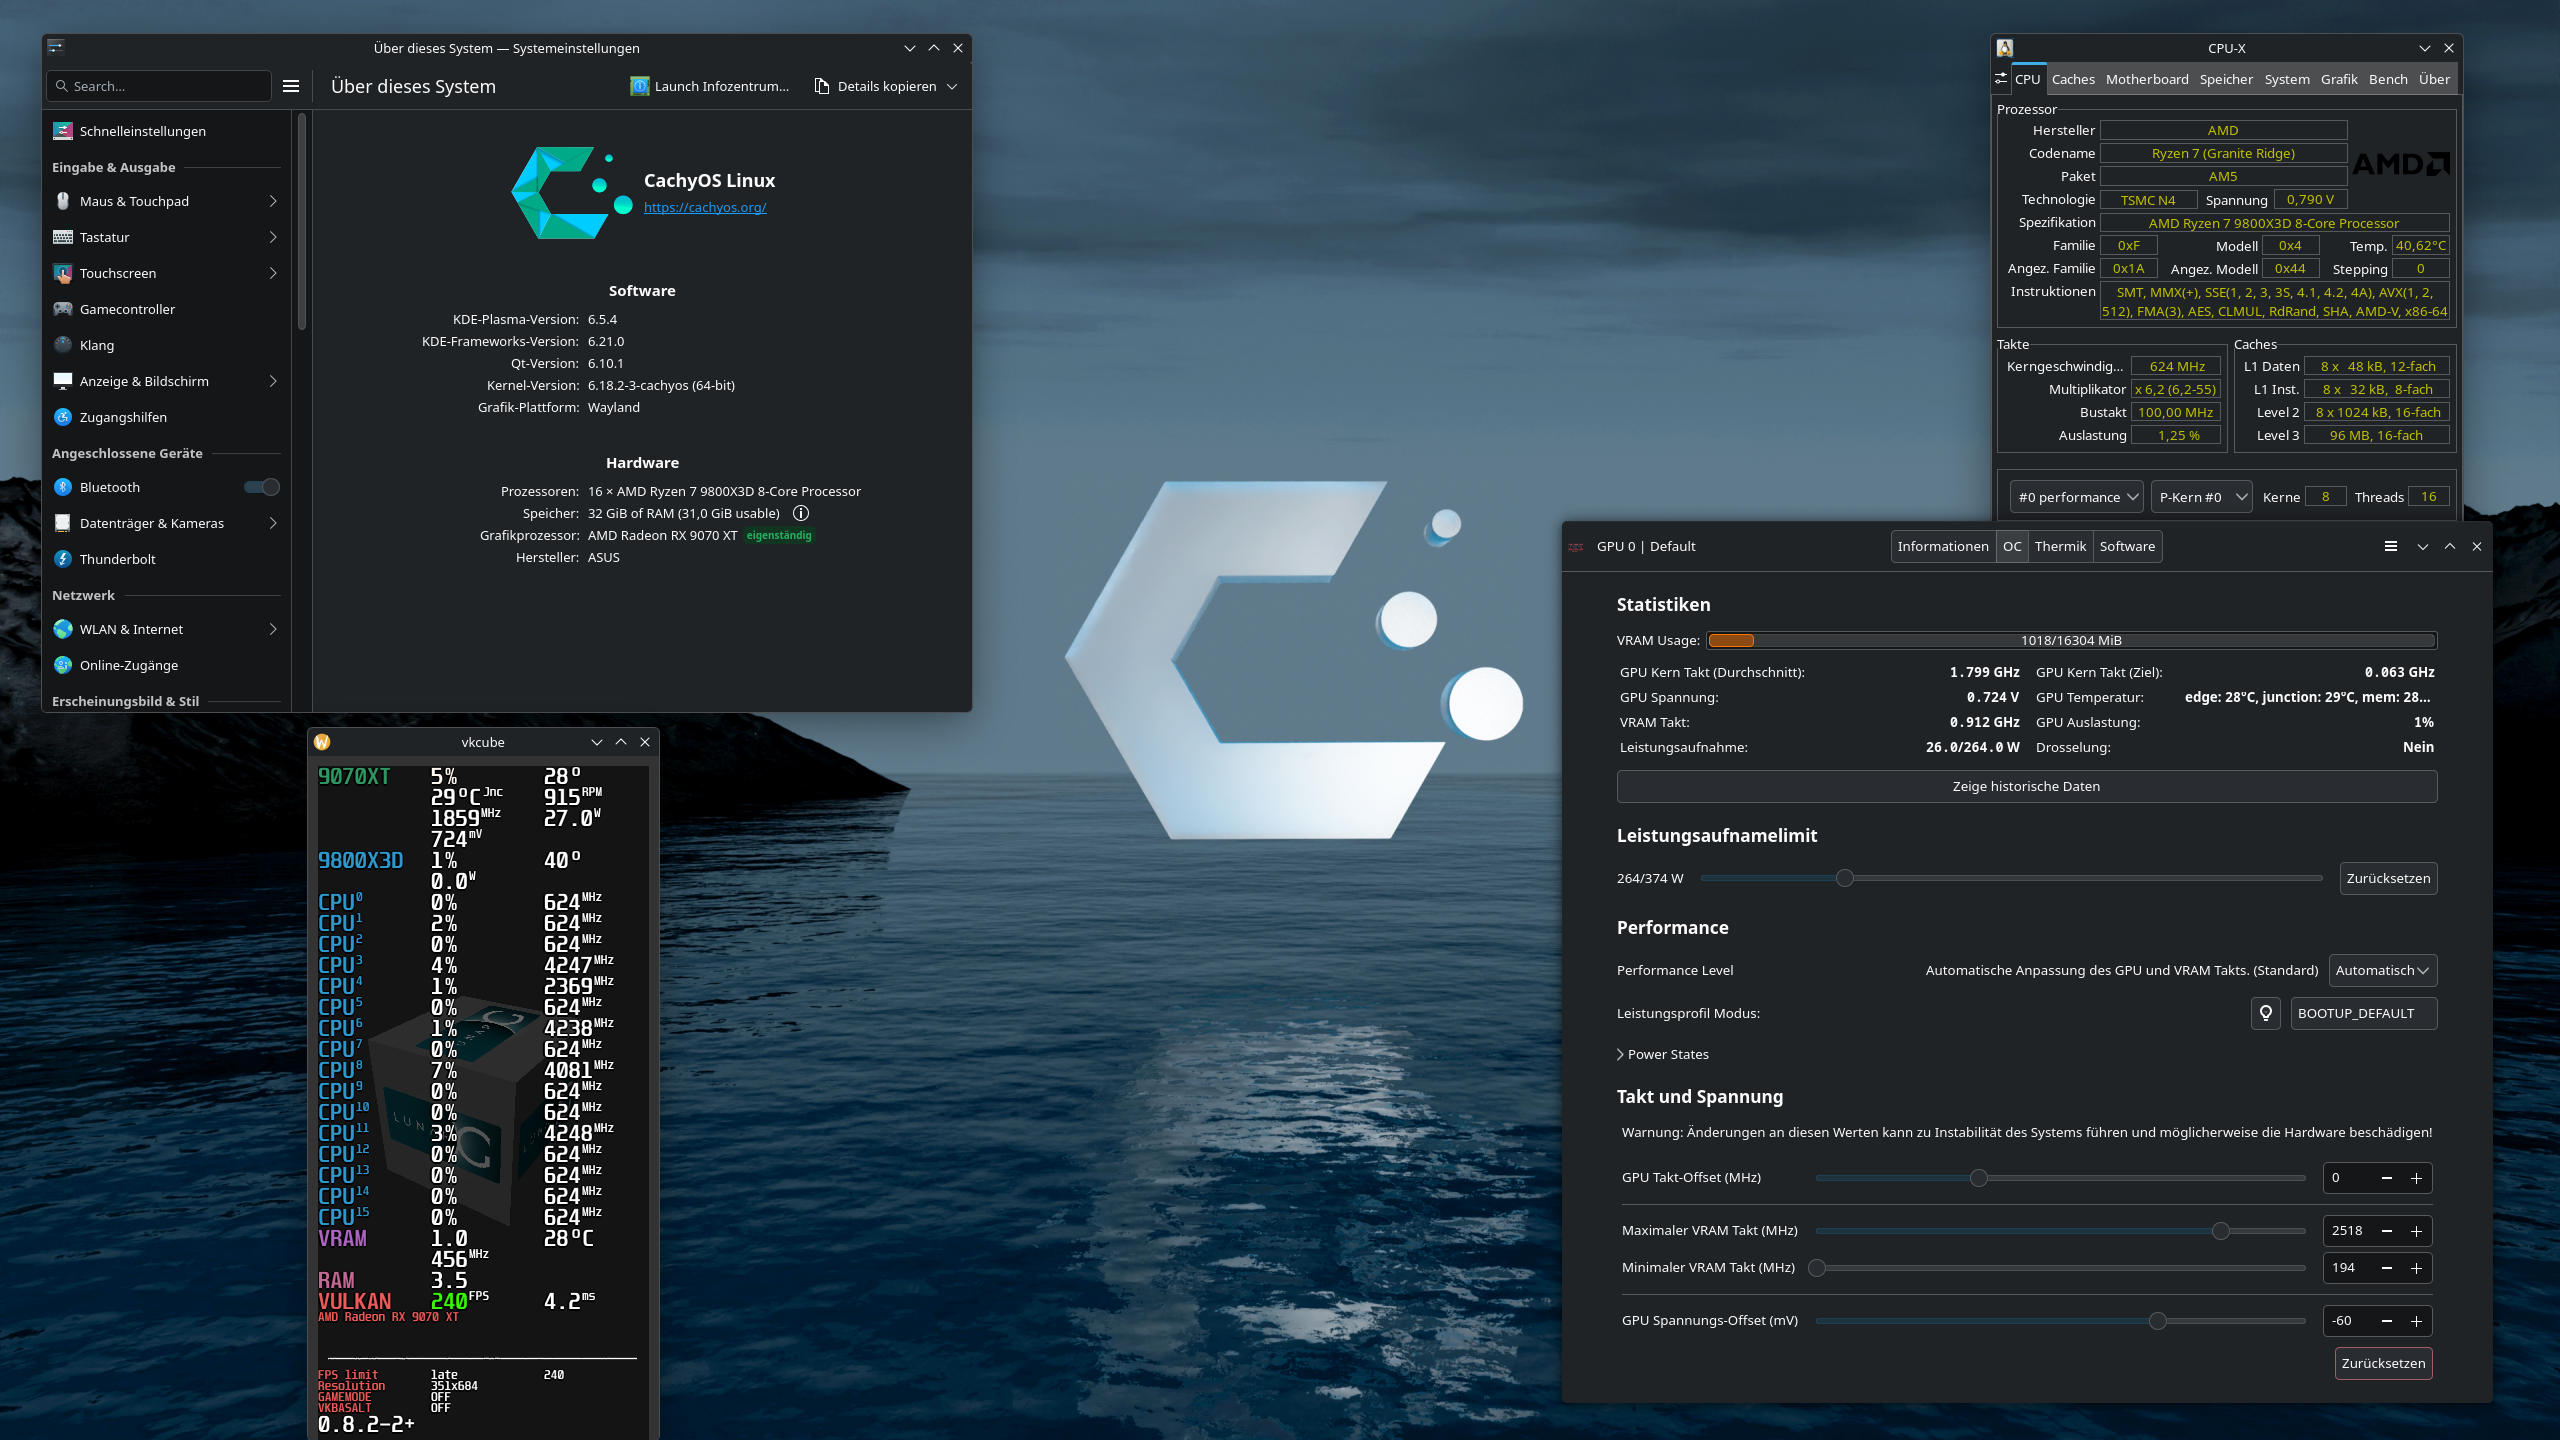Click the Details kopieren button
Screen dimensions: 2560x1440
pos(876,86)
